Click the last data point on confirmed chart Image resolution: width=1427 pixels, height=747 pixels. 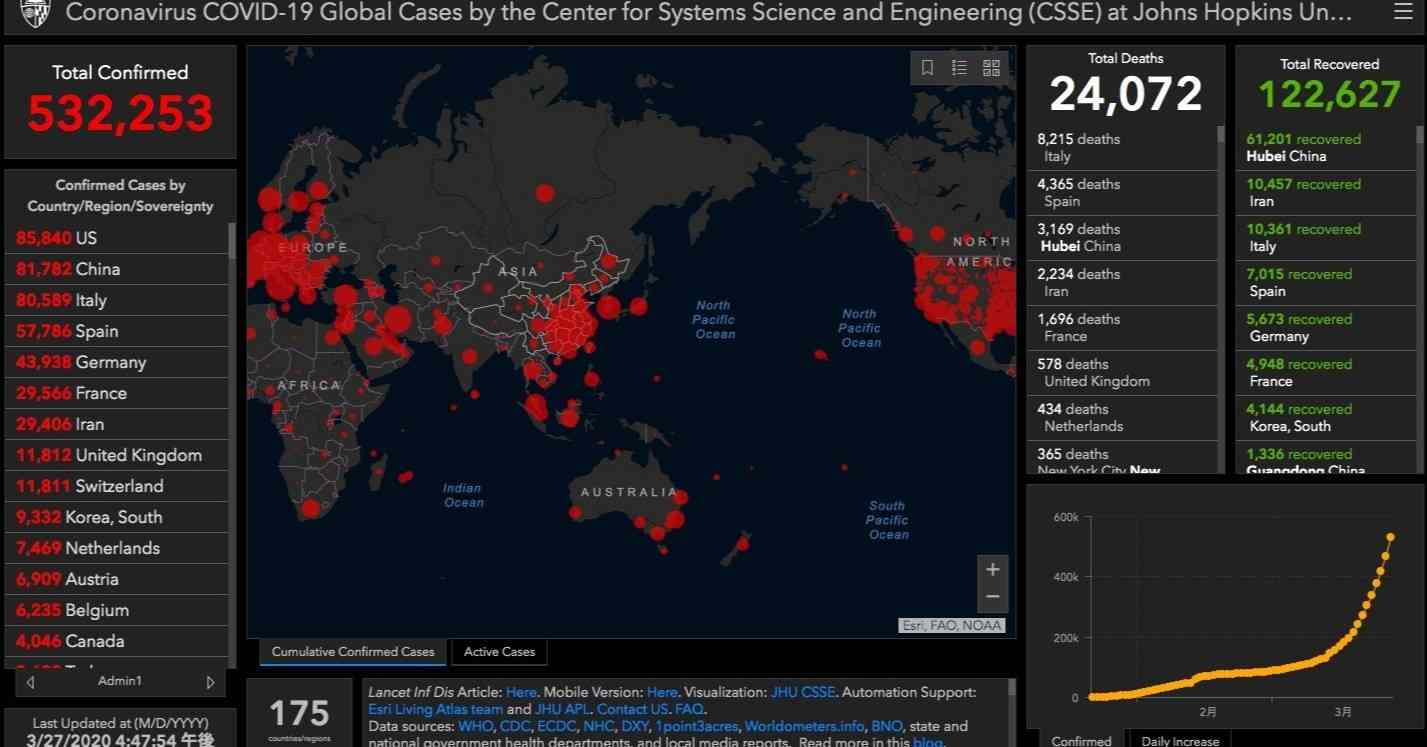(x=1390, y=537)
